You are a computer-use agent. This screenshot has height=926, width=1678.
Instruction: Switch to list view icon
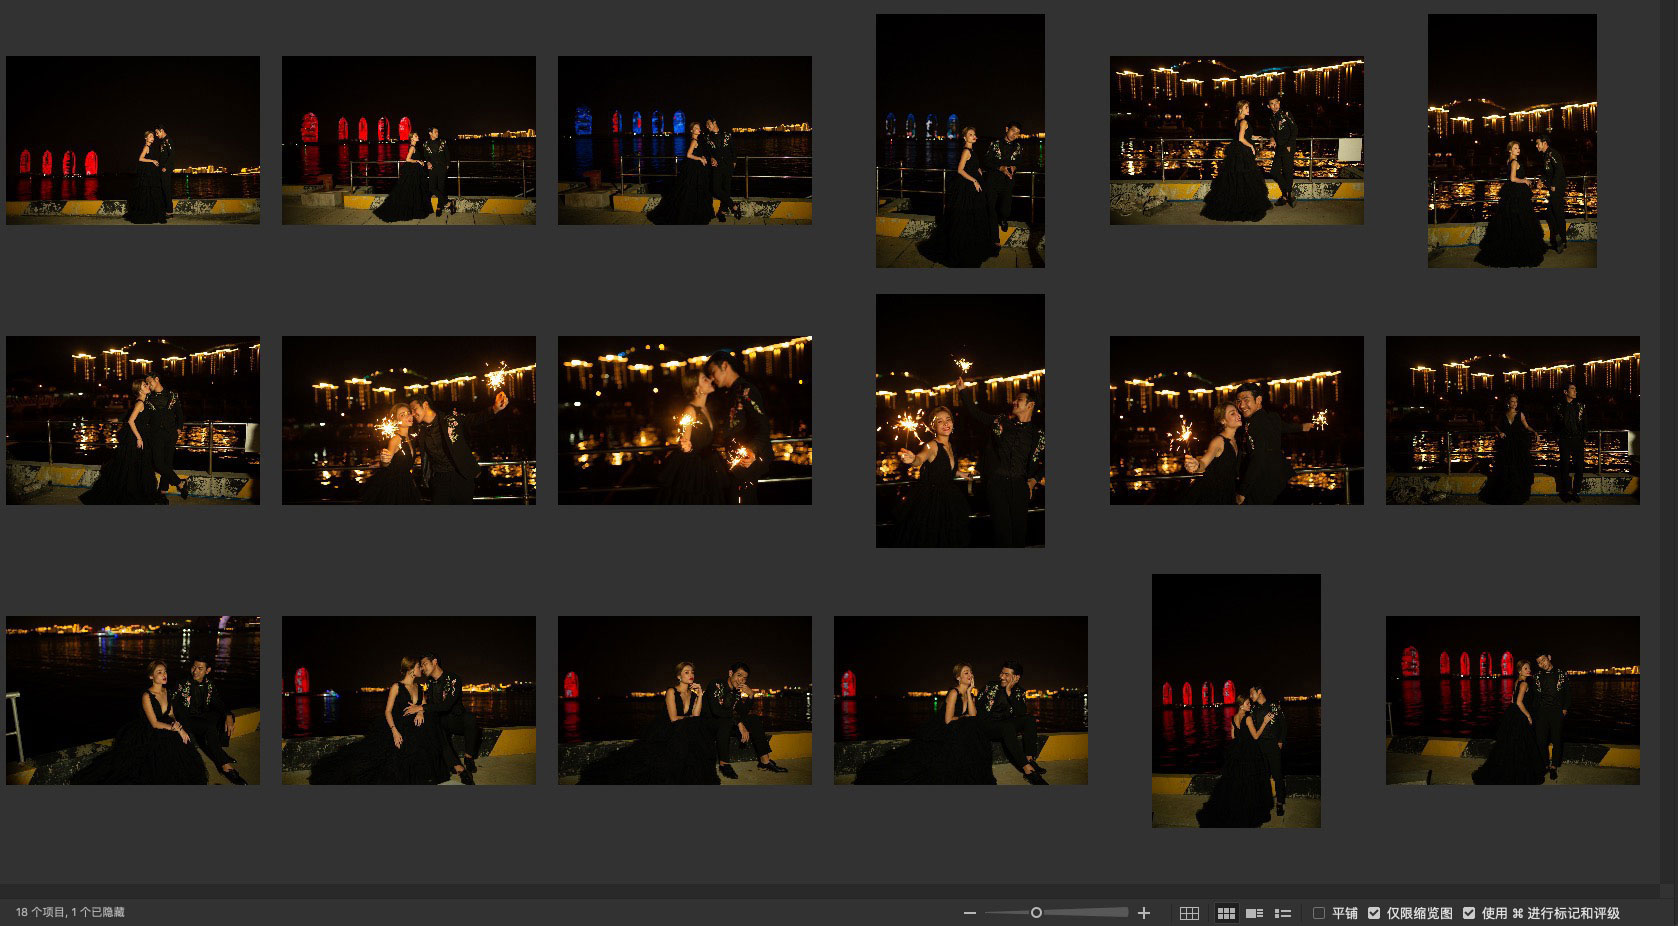tap(1283, 913)
